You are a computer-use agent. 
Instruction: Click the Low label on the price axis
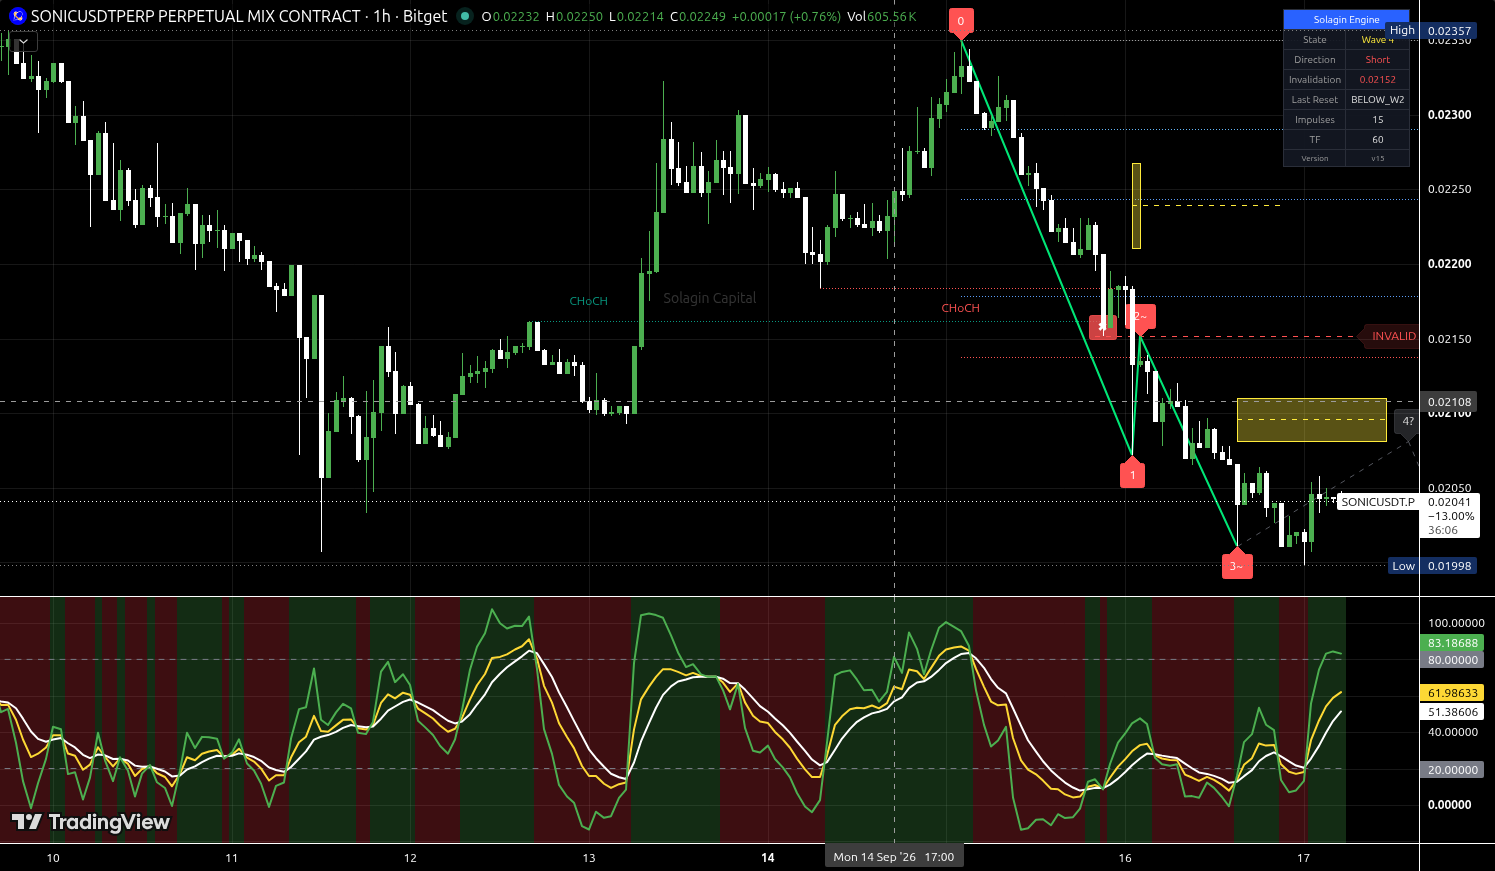(1403, 566)
